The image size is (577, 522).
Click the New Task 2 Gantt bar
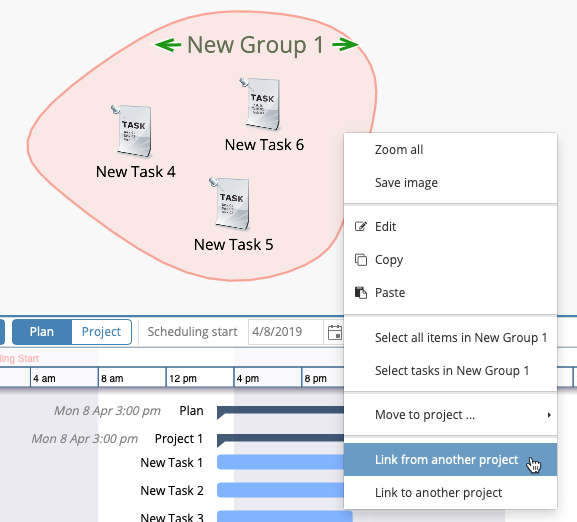280,490
